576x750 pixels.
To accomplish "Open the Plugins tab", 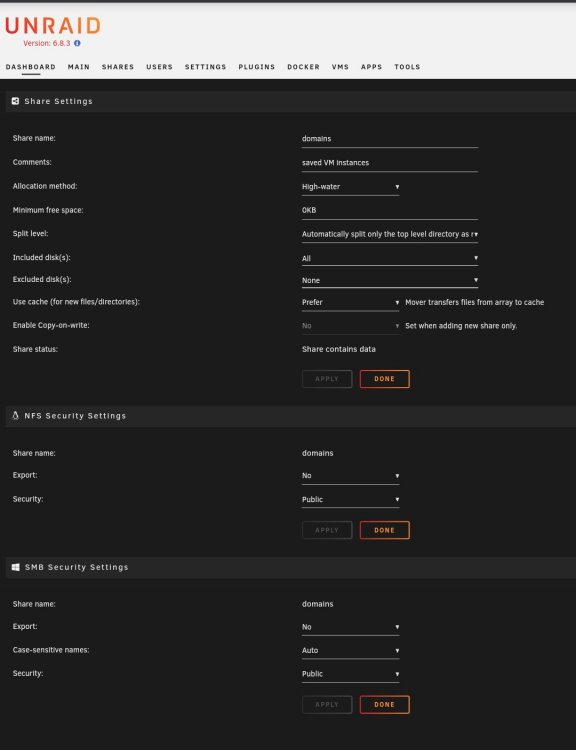I will [257, 67].
